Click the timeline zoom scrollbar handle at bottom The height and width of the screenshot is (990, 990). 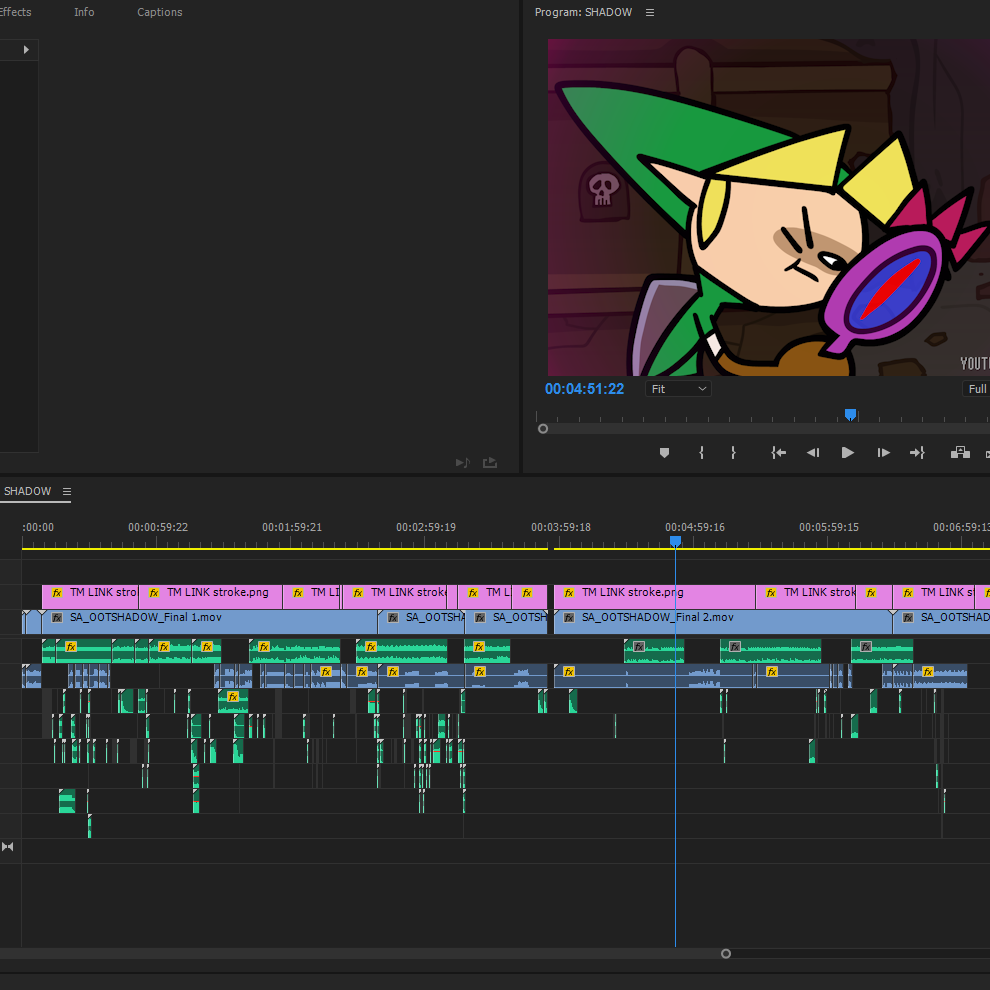(726, 953)
